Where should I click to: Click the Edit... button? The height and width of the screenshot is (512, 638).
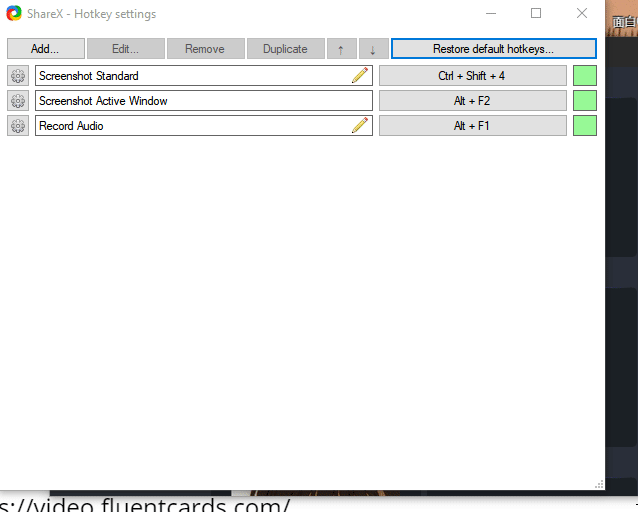(x=126, y=49)
